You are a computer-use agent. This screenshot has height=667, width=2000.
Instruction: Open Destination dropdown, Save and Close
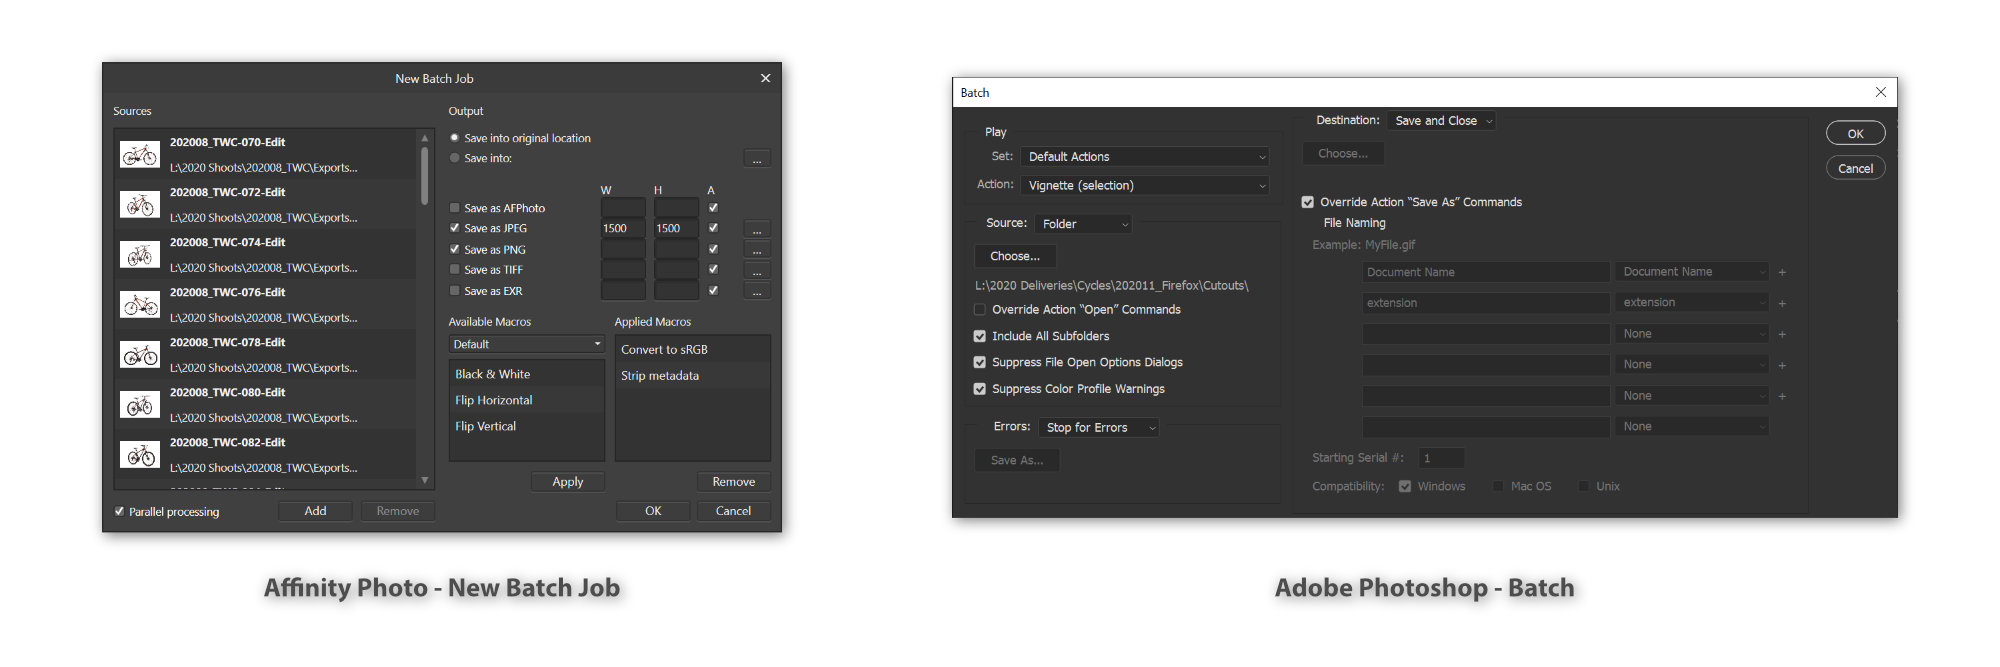click(x=1441, y=121)
